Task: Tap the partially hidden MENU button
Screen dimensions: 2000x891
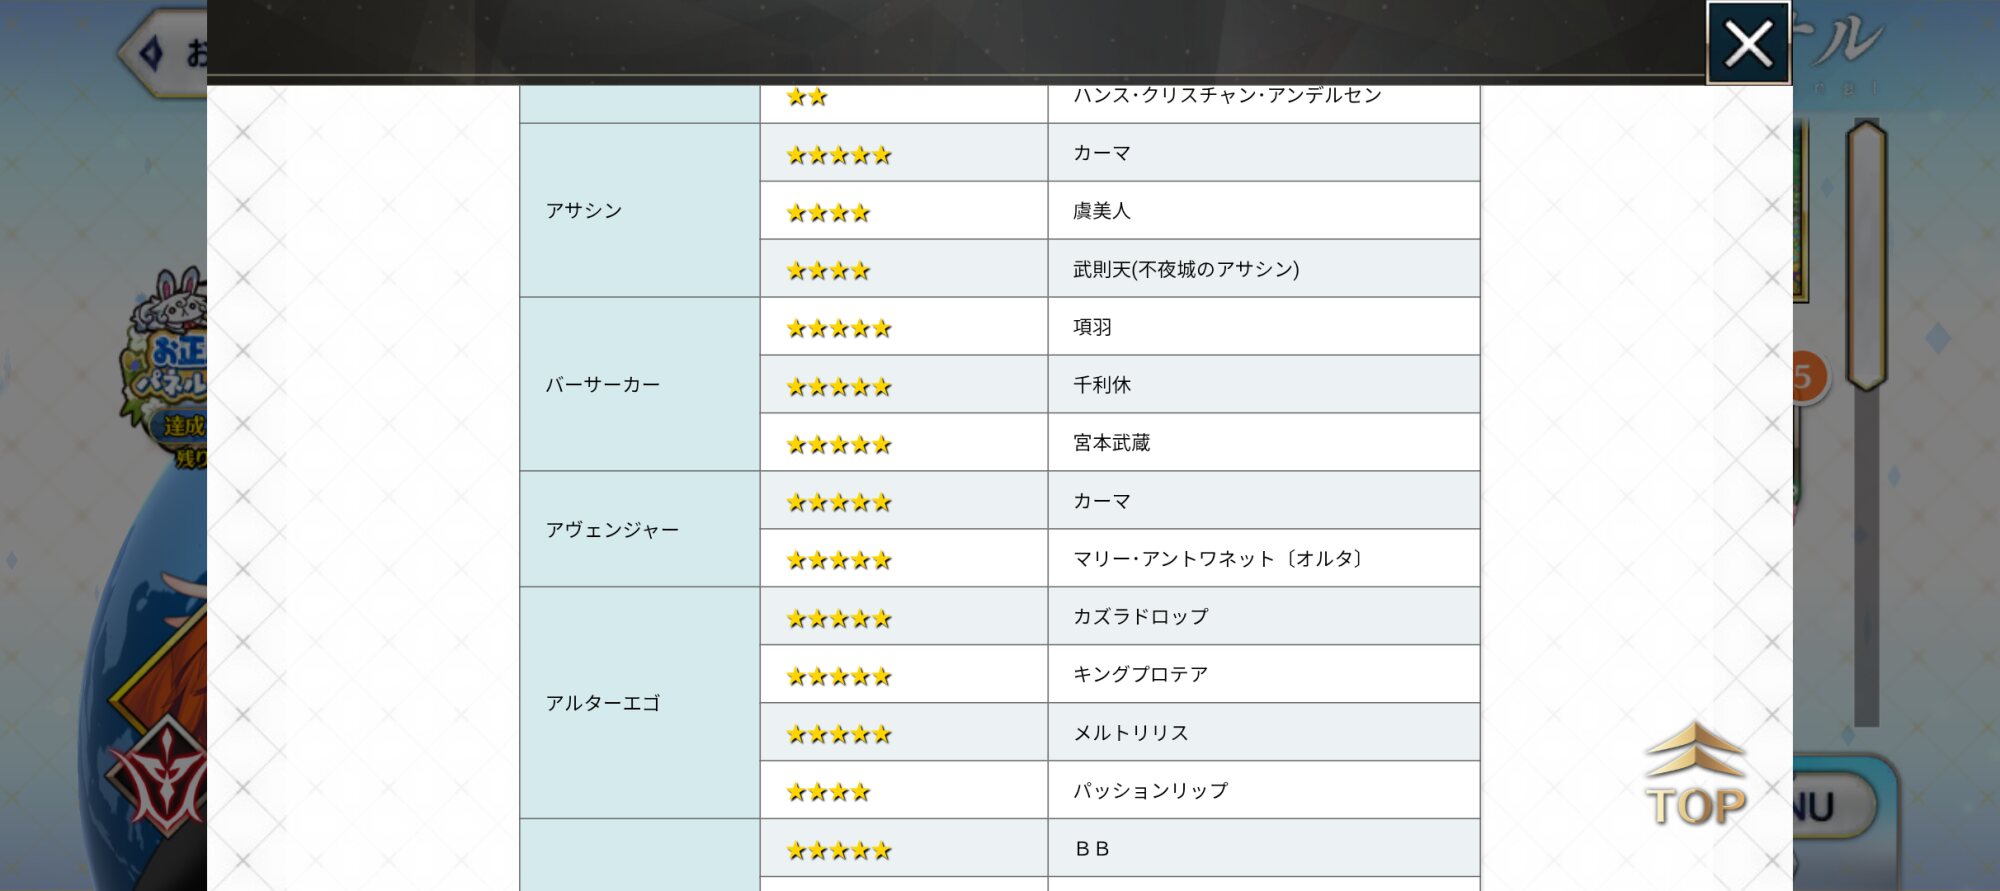Action: tap(1828, 806)
